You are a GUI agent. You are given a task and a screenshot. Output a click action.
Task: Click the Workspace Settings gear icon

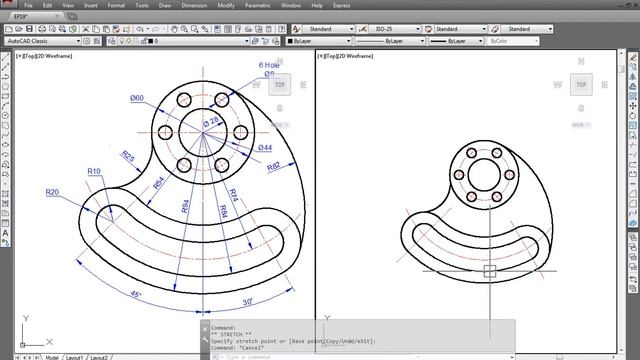[87, 41]
